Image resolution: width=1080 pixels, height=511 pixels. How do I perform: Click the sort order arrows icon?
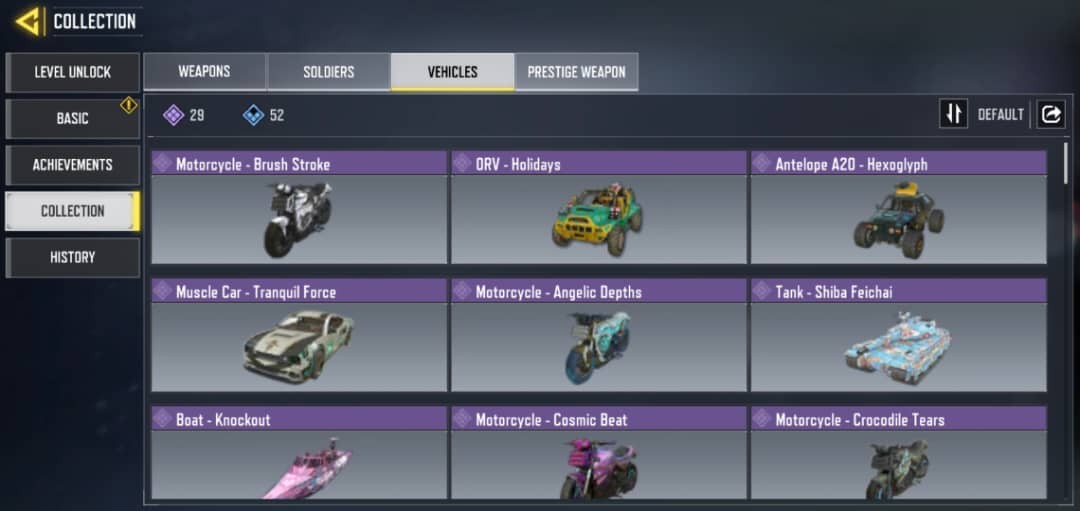[954, 114]
